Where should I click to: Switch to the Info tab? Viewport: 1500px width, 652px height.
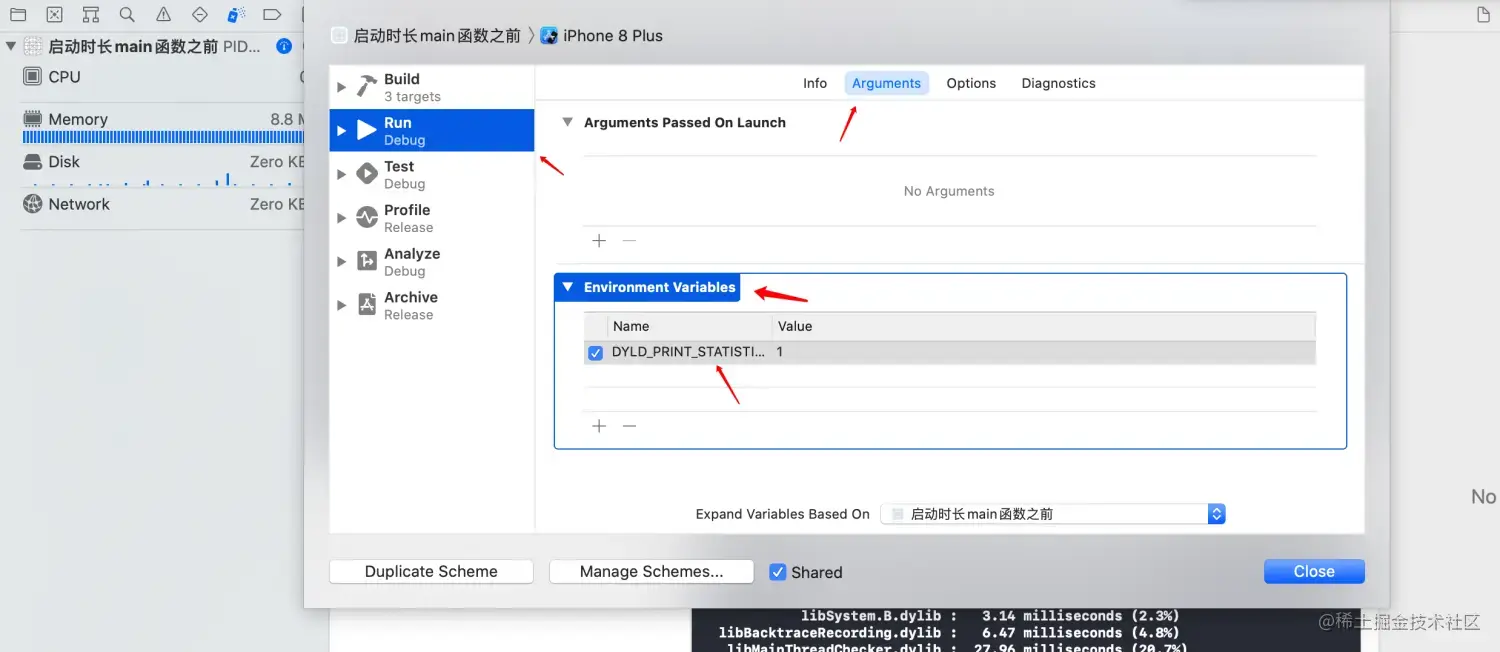(x=815, y=83)
